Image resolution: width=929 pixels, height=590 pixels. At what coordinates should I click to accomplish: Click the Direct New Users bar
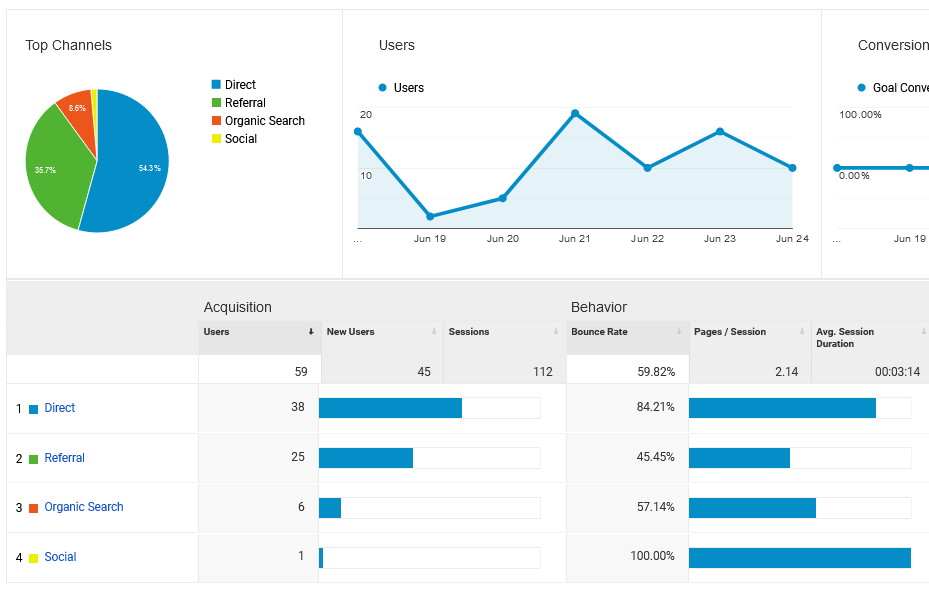tap(390, 408)
